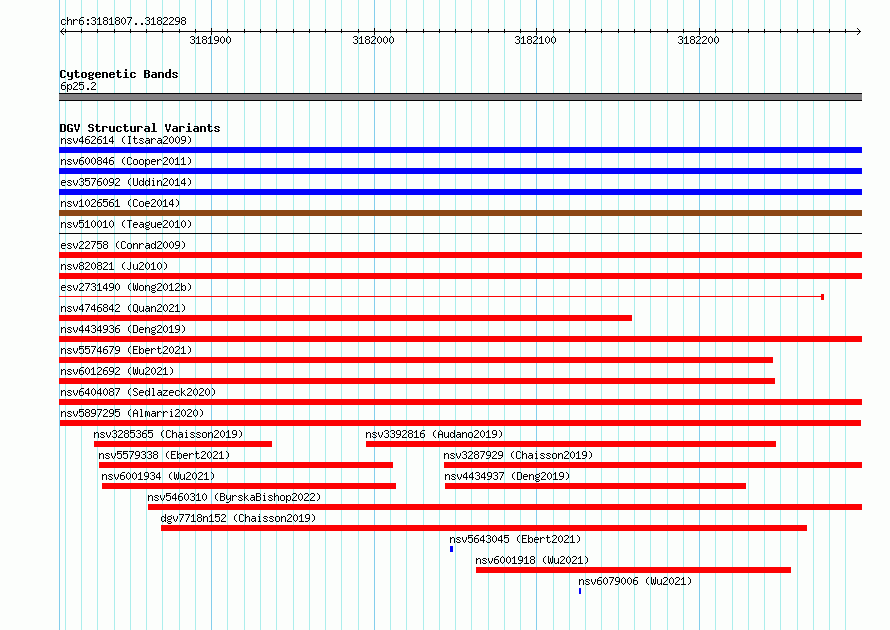
Task: Select the blue nsv462614 variant bar
Action: [460, 150]
